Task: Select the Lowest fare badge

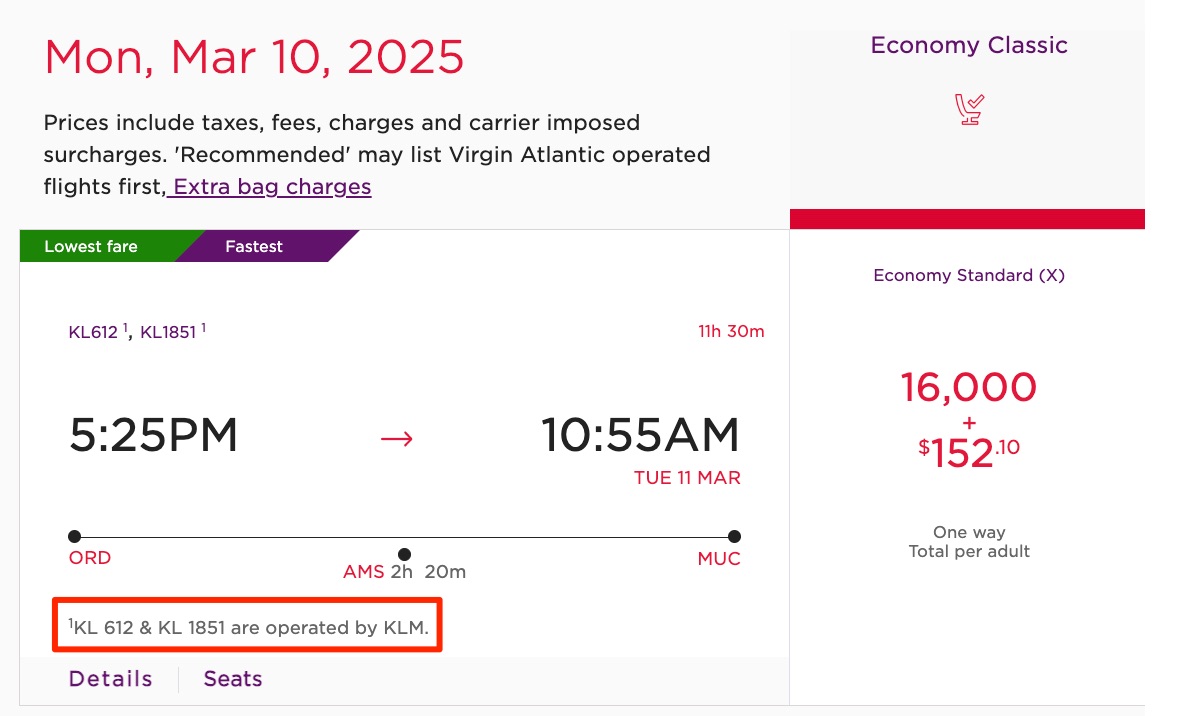Action: tap(91, 245)
